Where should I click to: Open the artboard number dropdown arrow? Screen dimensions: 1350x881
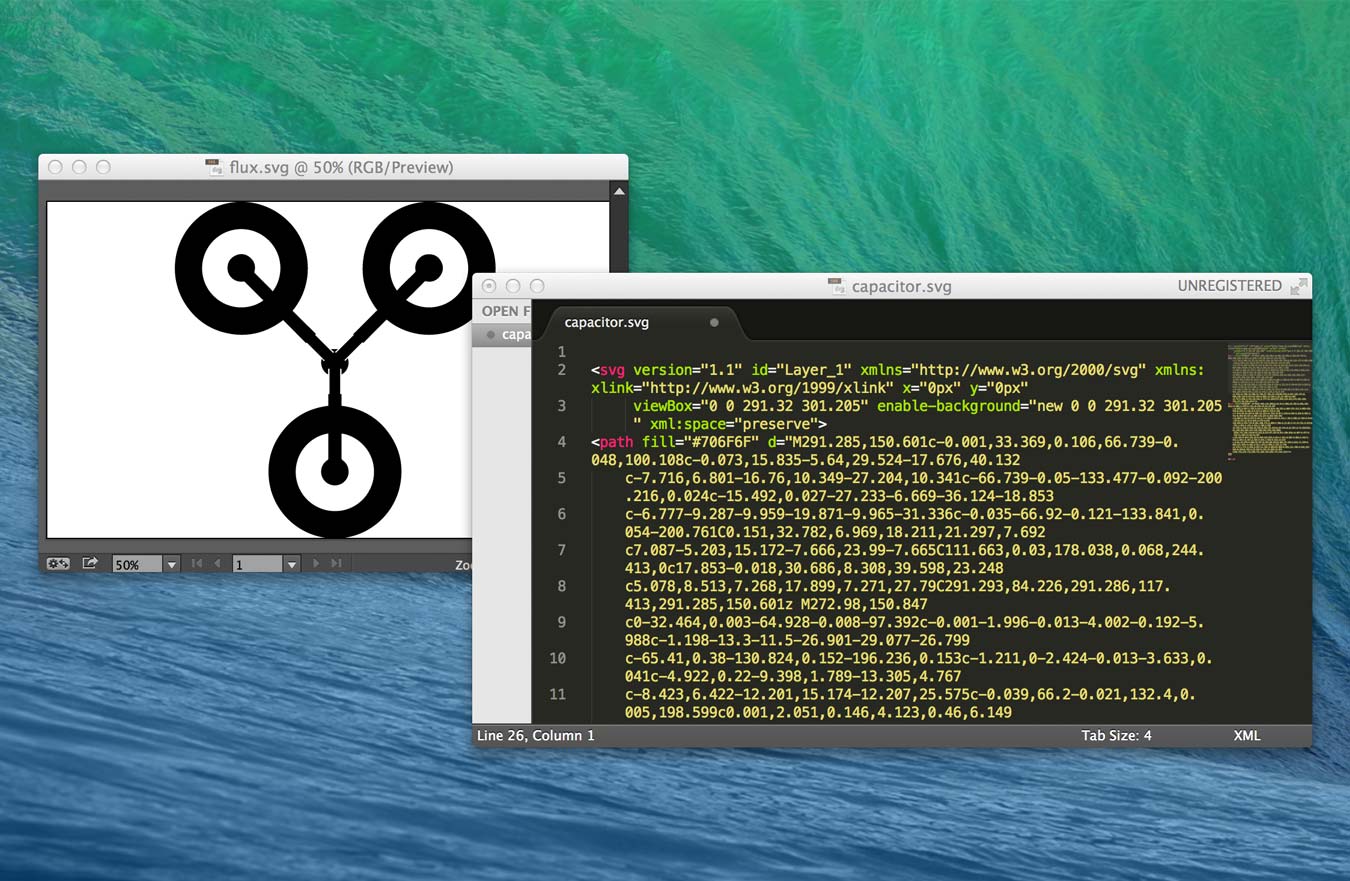click(292, 565)
